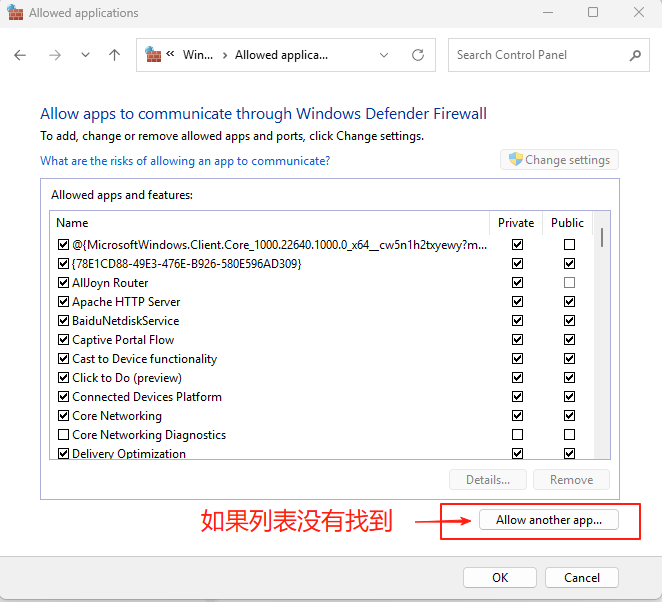The image size is (662, 602).
Task: Toggle BaiduNetdiskService name checkbox
Action: click(x=63, y=320)
